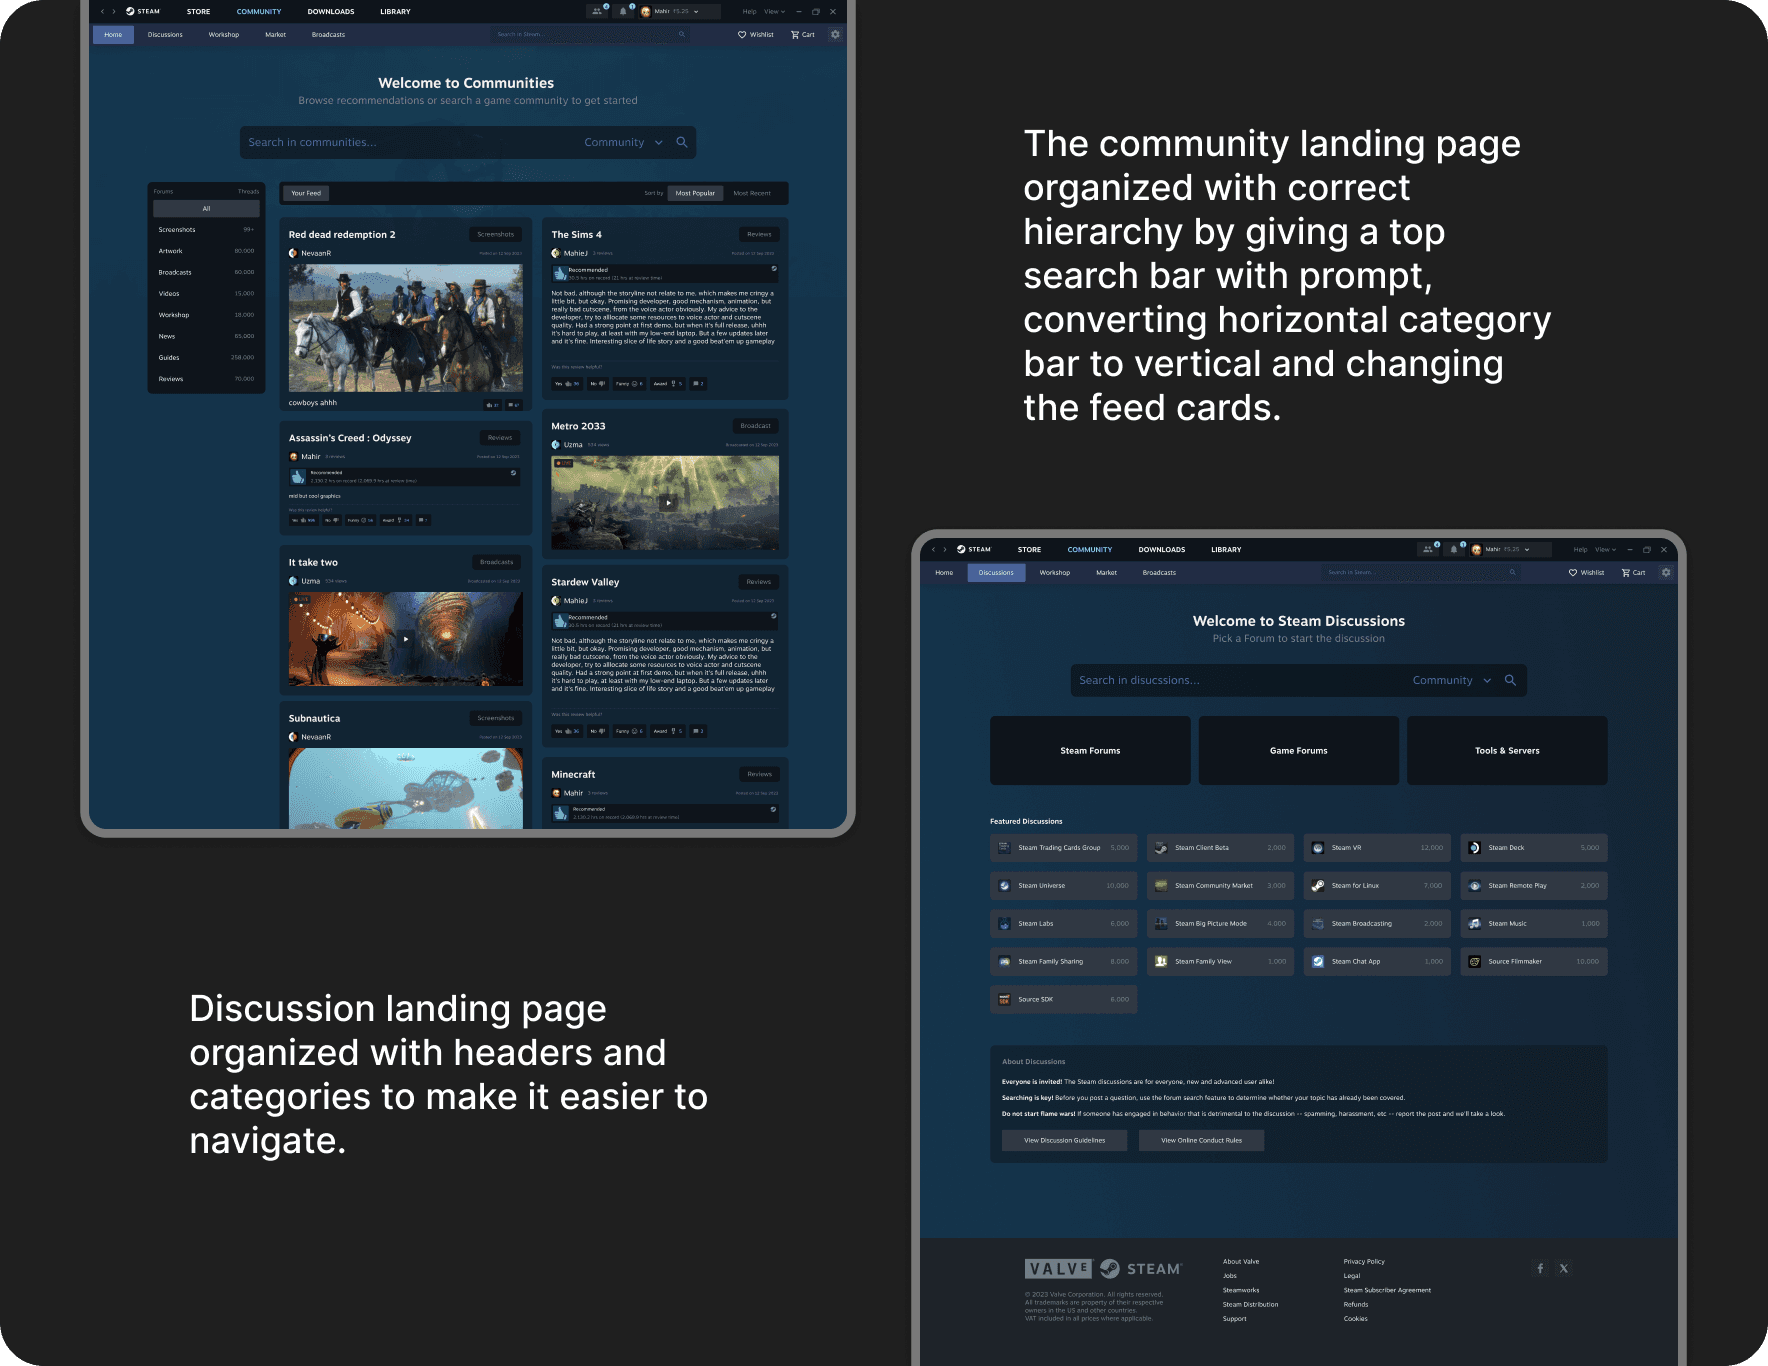Play the It take two broadcast video
The height and width of the screenshot is (1366, 1768).
406,638
